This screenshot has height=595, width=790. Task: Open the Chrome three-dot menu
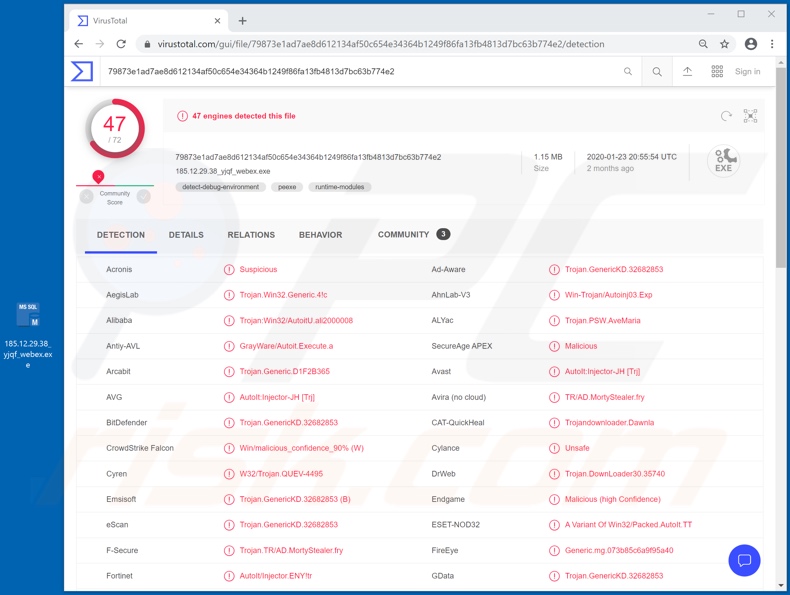(x=772, y=44)
